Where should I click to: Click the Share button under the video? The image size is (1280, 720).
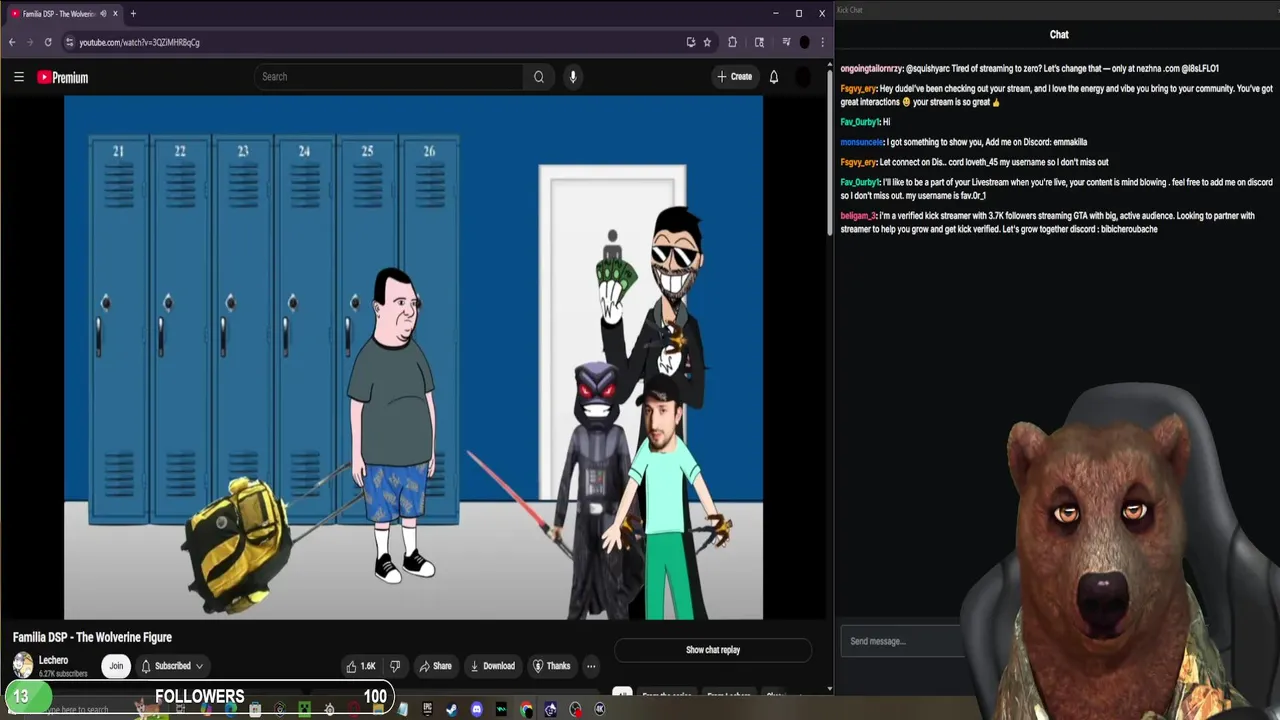435,666
